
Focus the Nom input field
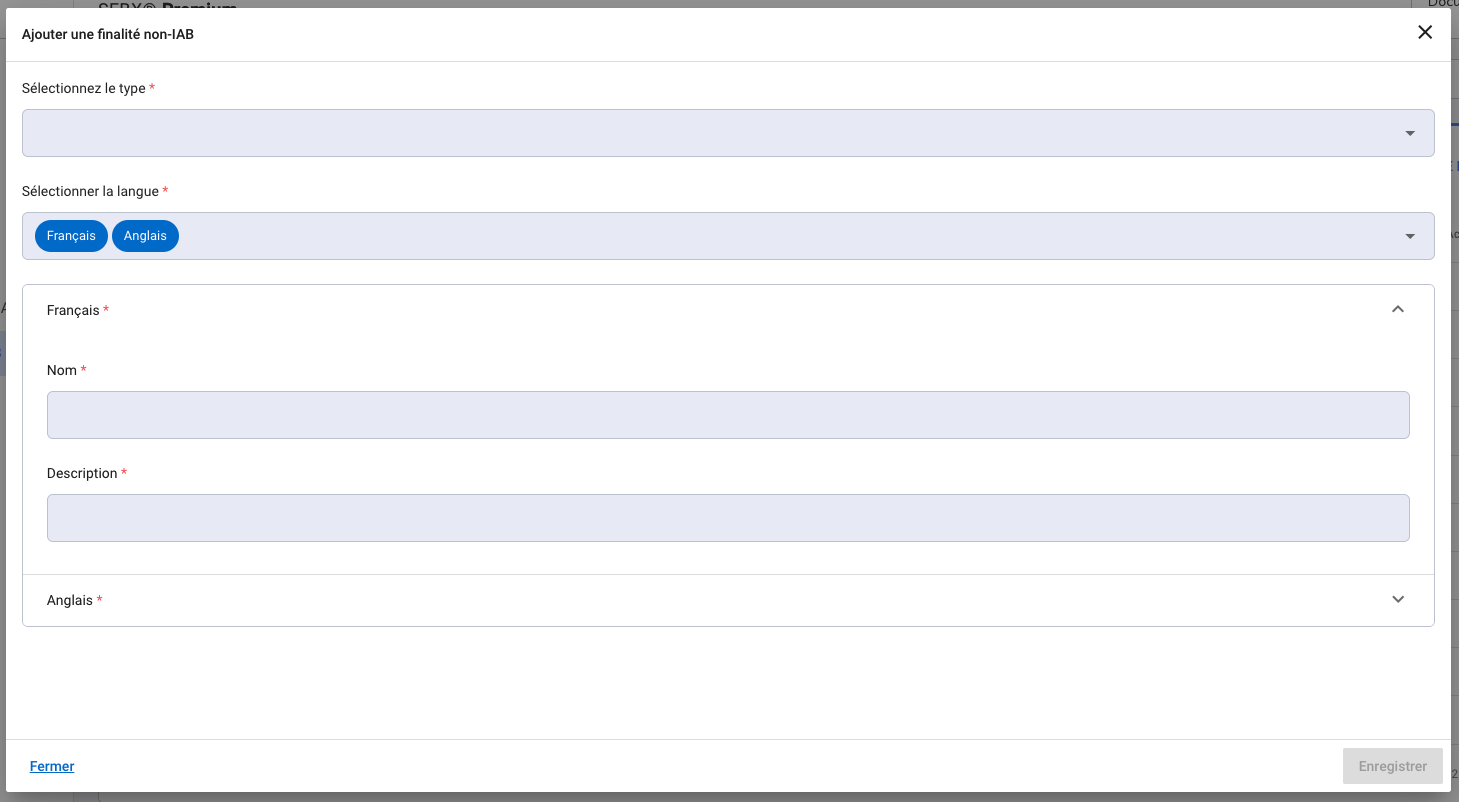point(728,414)
